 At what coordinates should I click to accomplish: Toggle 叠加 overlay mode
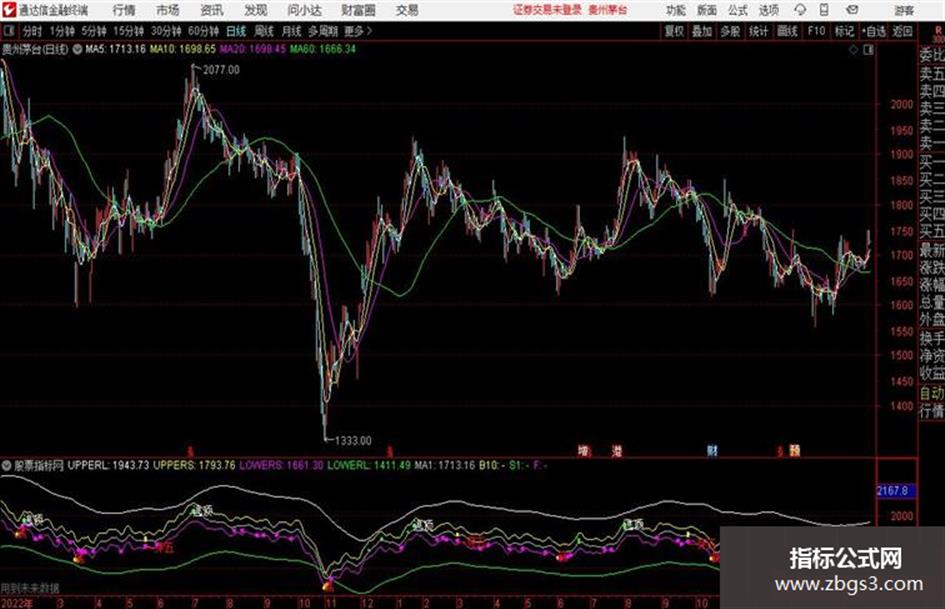coord(702,31)
